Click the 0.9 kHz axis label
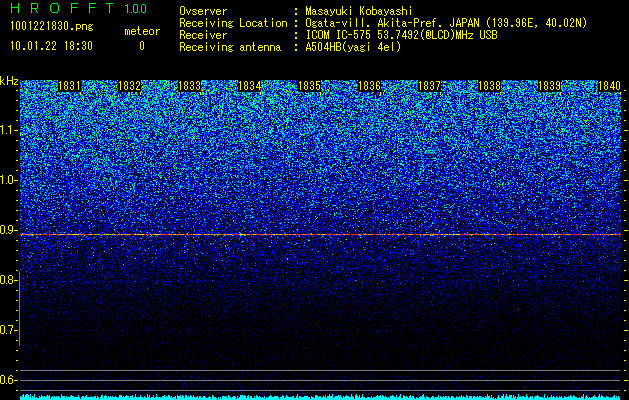This screenshot has width=629, height=400. 8,230
